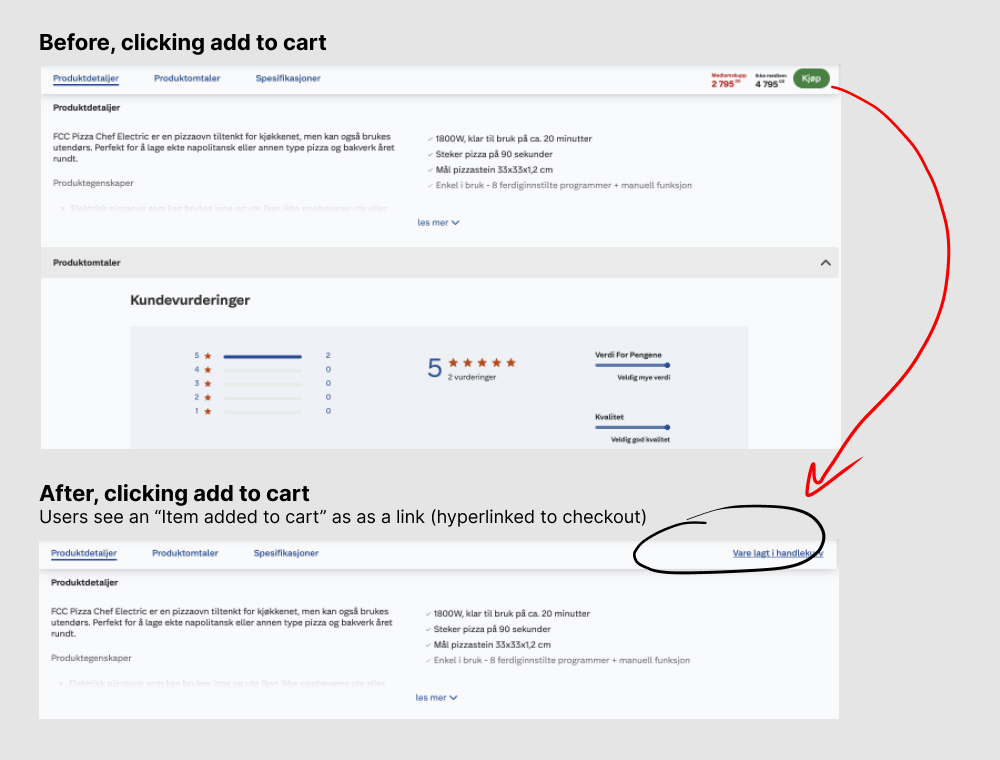The width and height of the screenshot is (1000, 760).
Task: Filter reviews by the 1 star row
Action: 263,411
